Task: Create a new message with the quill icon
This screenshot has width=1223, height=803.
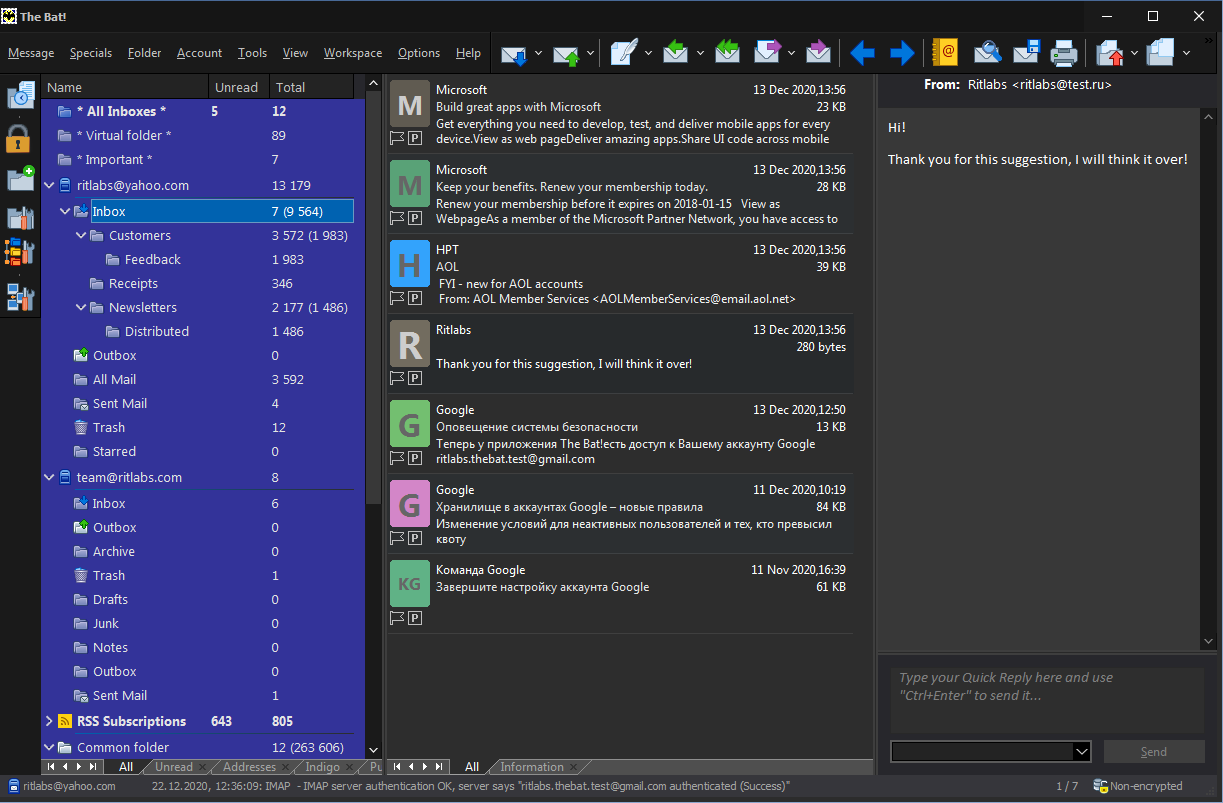Action: pyautogui.click(x=625, y=53)
